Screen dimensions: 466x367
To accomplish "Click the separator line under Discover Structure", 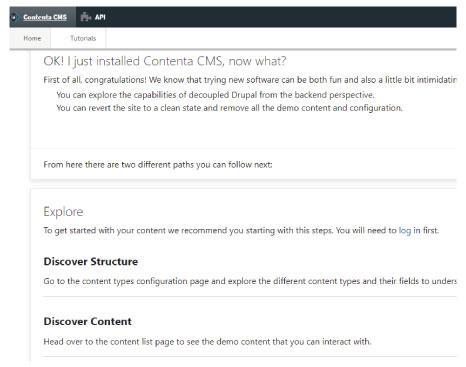I will point(249,297).
